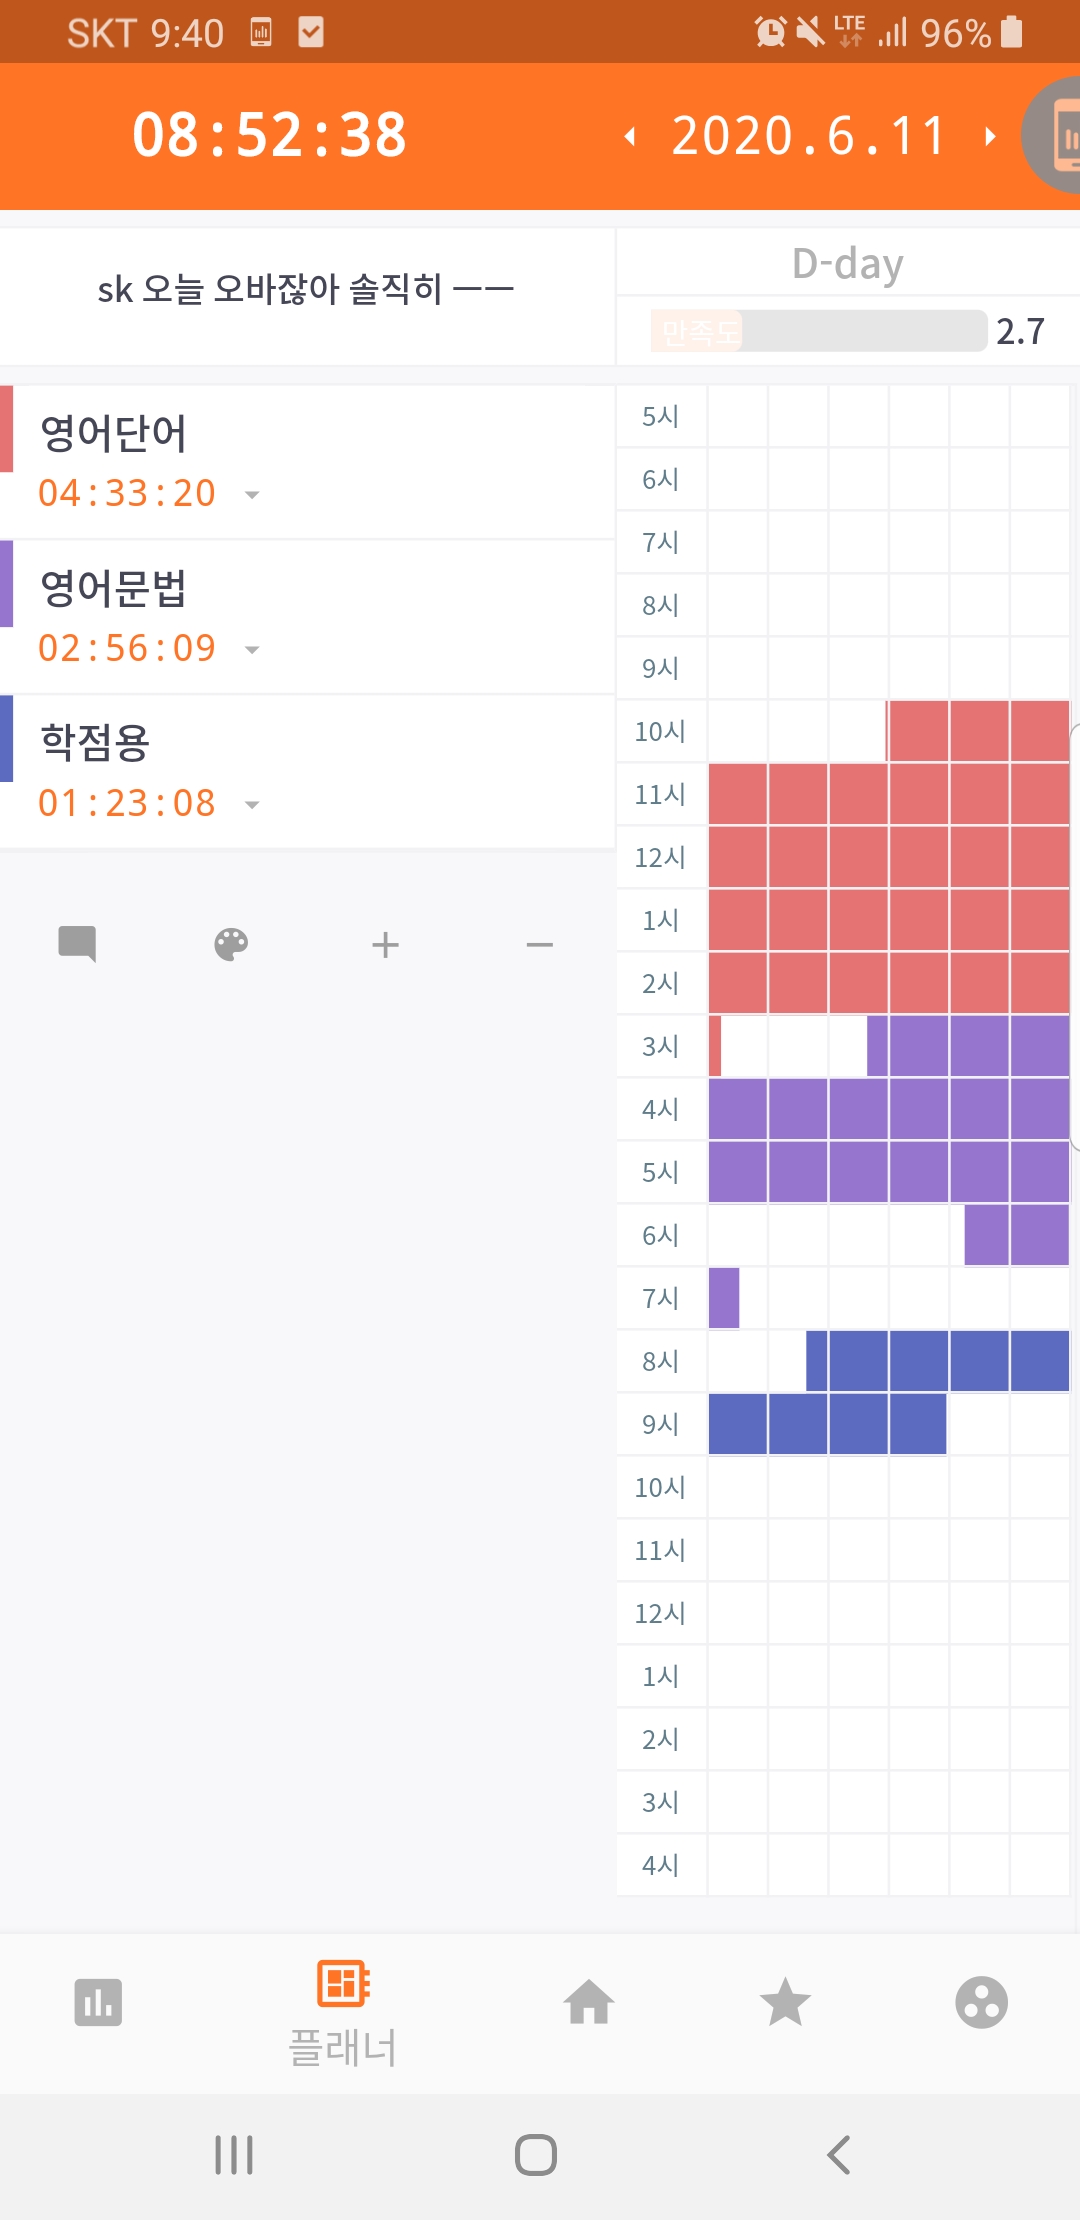
Task: Open the D-day section
Action: 847,264
